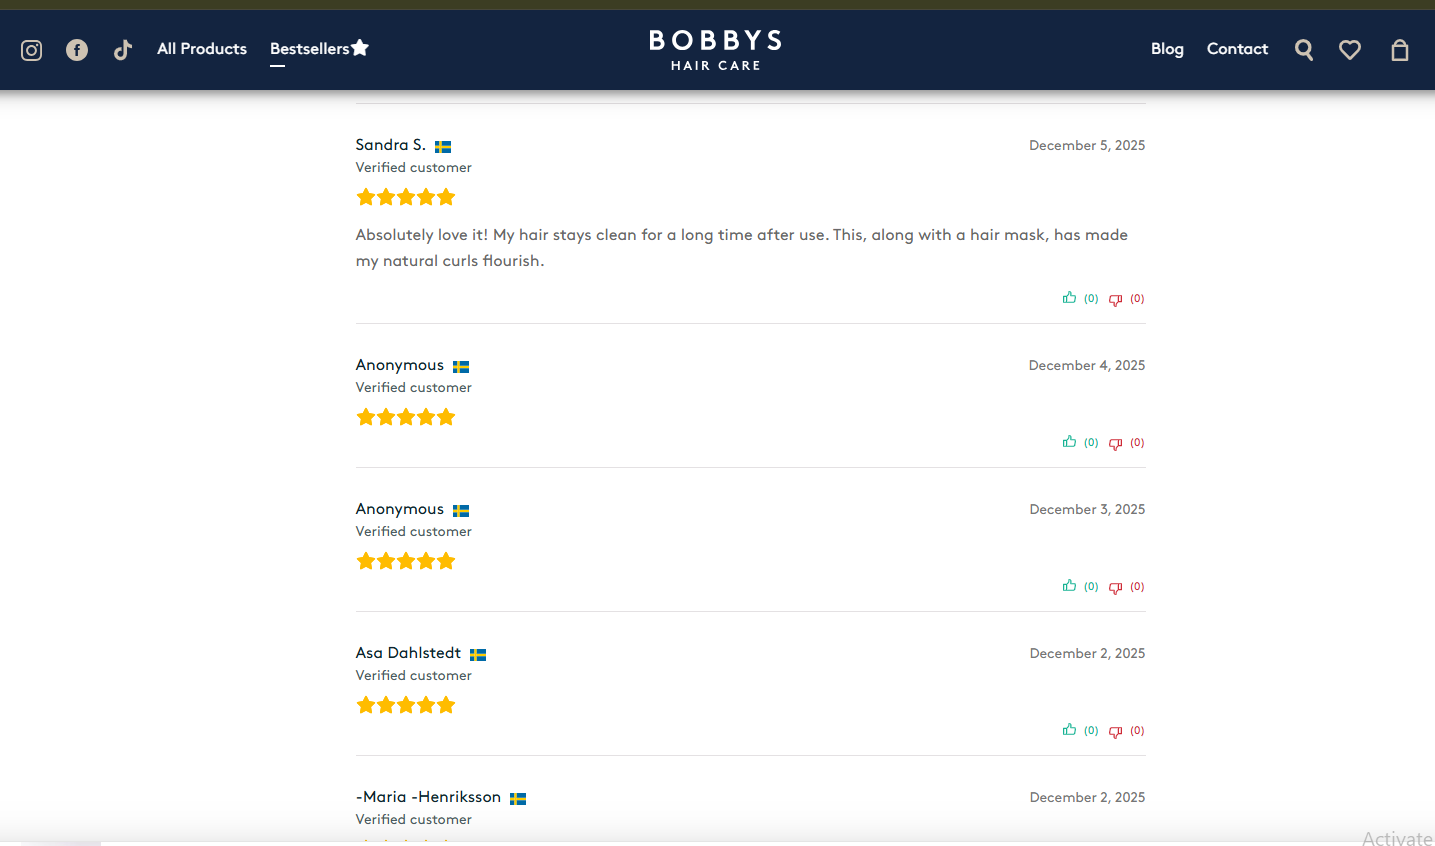The height and width of the screenshot is (846, 1435).
Task: Click the review date December 3, 2025
Action: (1087, 509)
